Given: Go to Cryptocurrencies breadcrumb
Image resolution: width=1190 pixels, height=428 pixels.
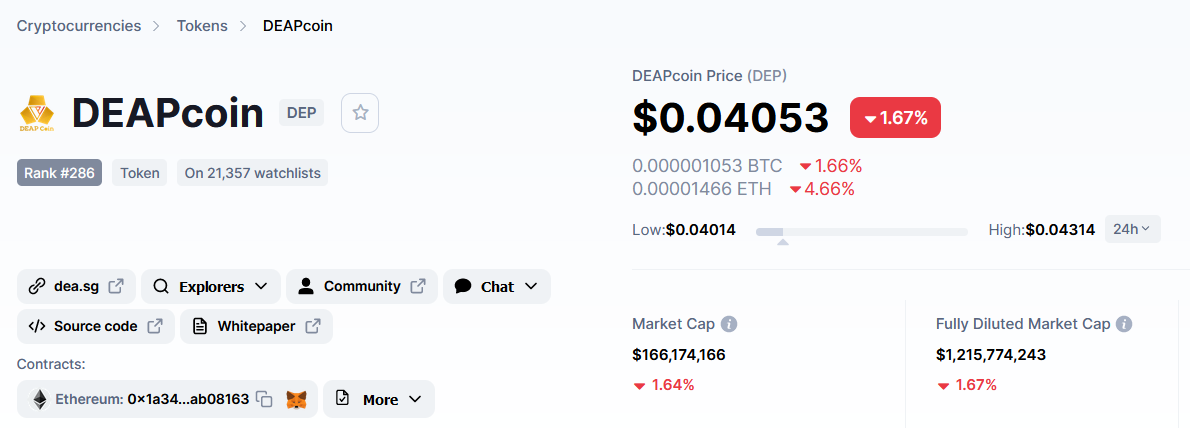Looking at the screenshot, I should tap(79, 26).
